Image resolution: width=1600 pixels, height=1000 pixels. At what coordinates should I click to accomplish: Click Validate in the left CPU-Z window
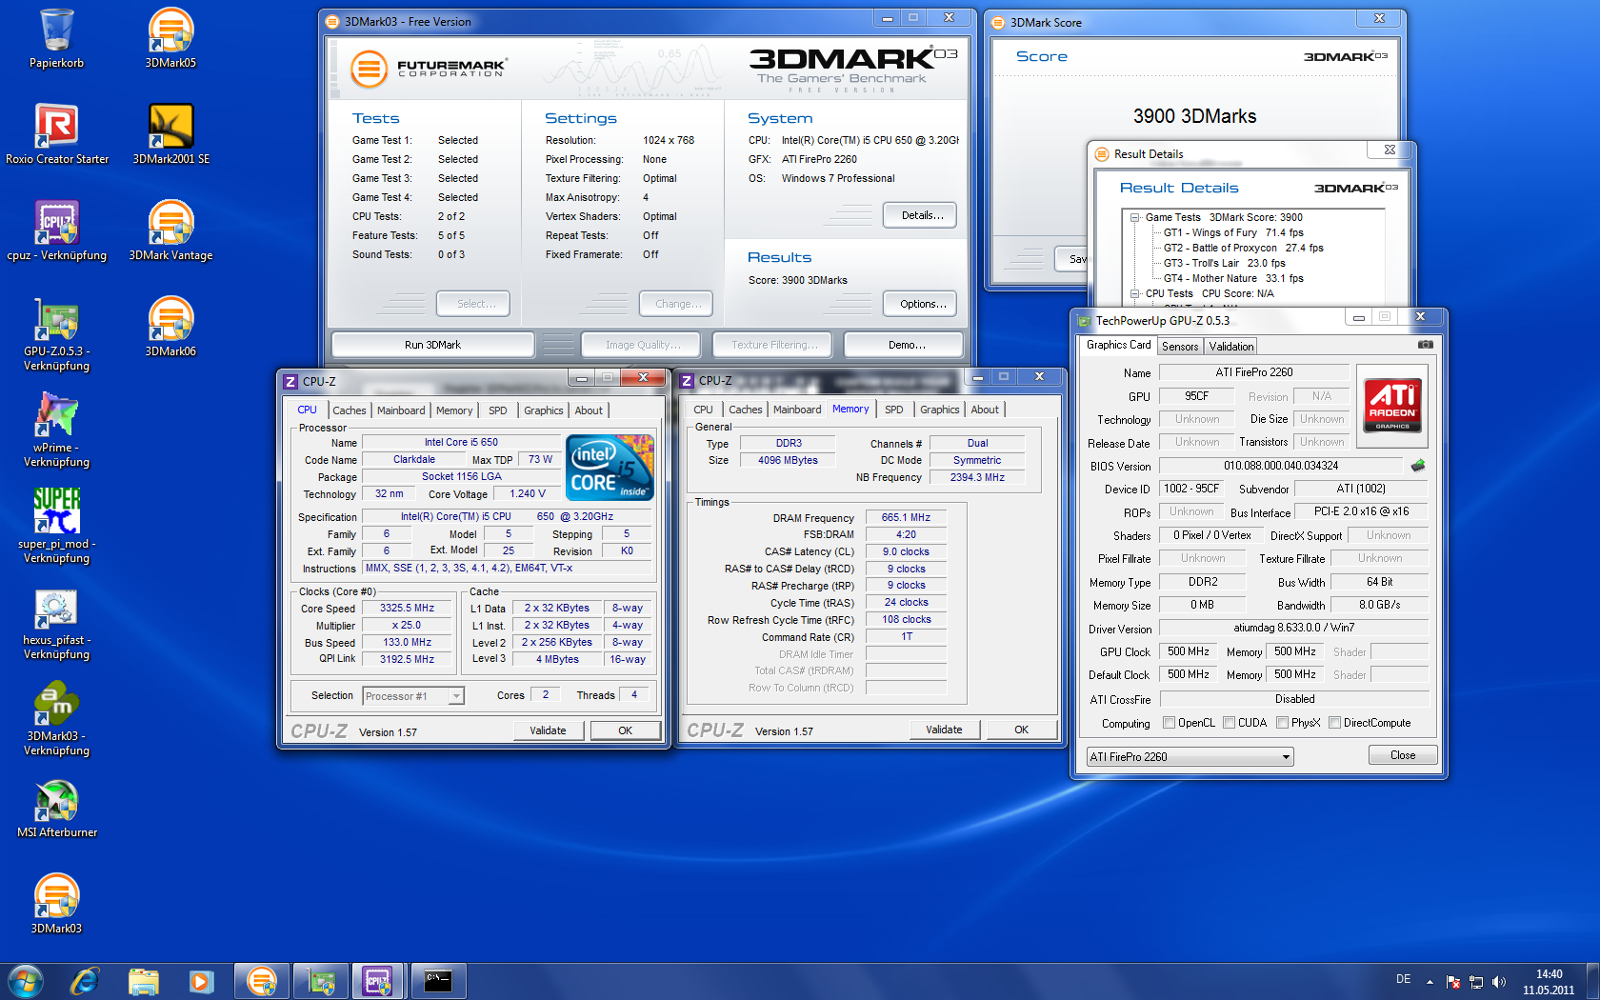coord(547,731)
